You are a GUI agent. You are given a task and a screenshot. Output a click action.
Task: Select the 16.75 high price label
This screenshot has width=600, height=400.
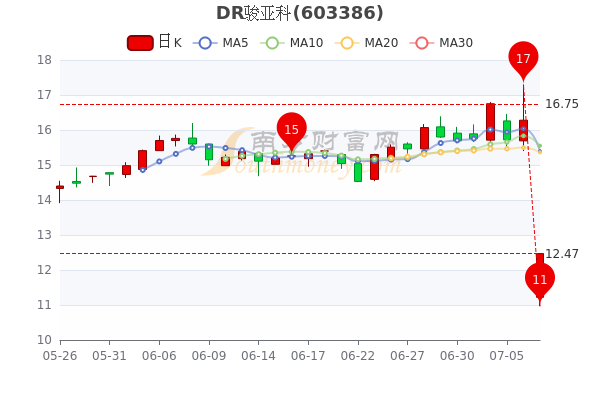click(561, 104)
